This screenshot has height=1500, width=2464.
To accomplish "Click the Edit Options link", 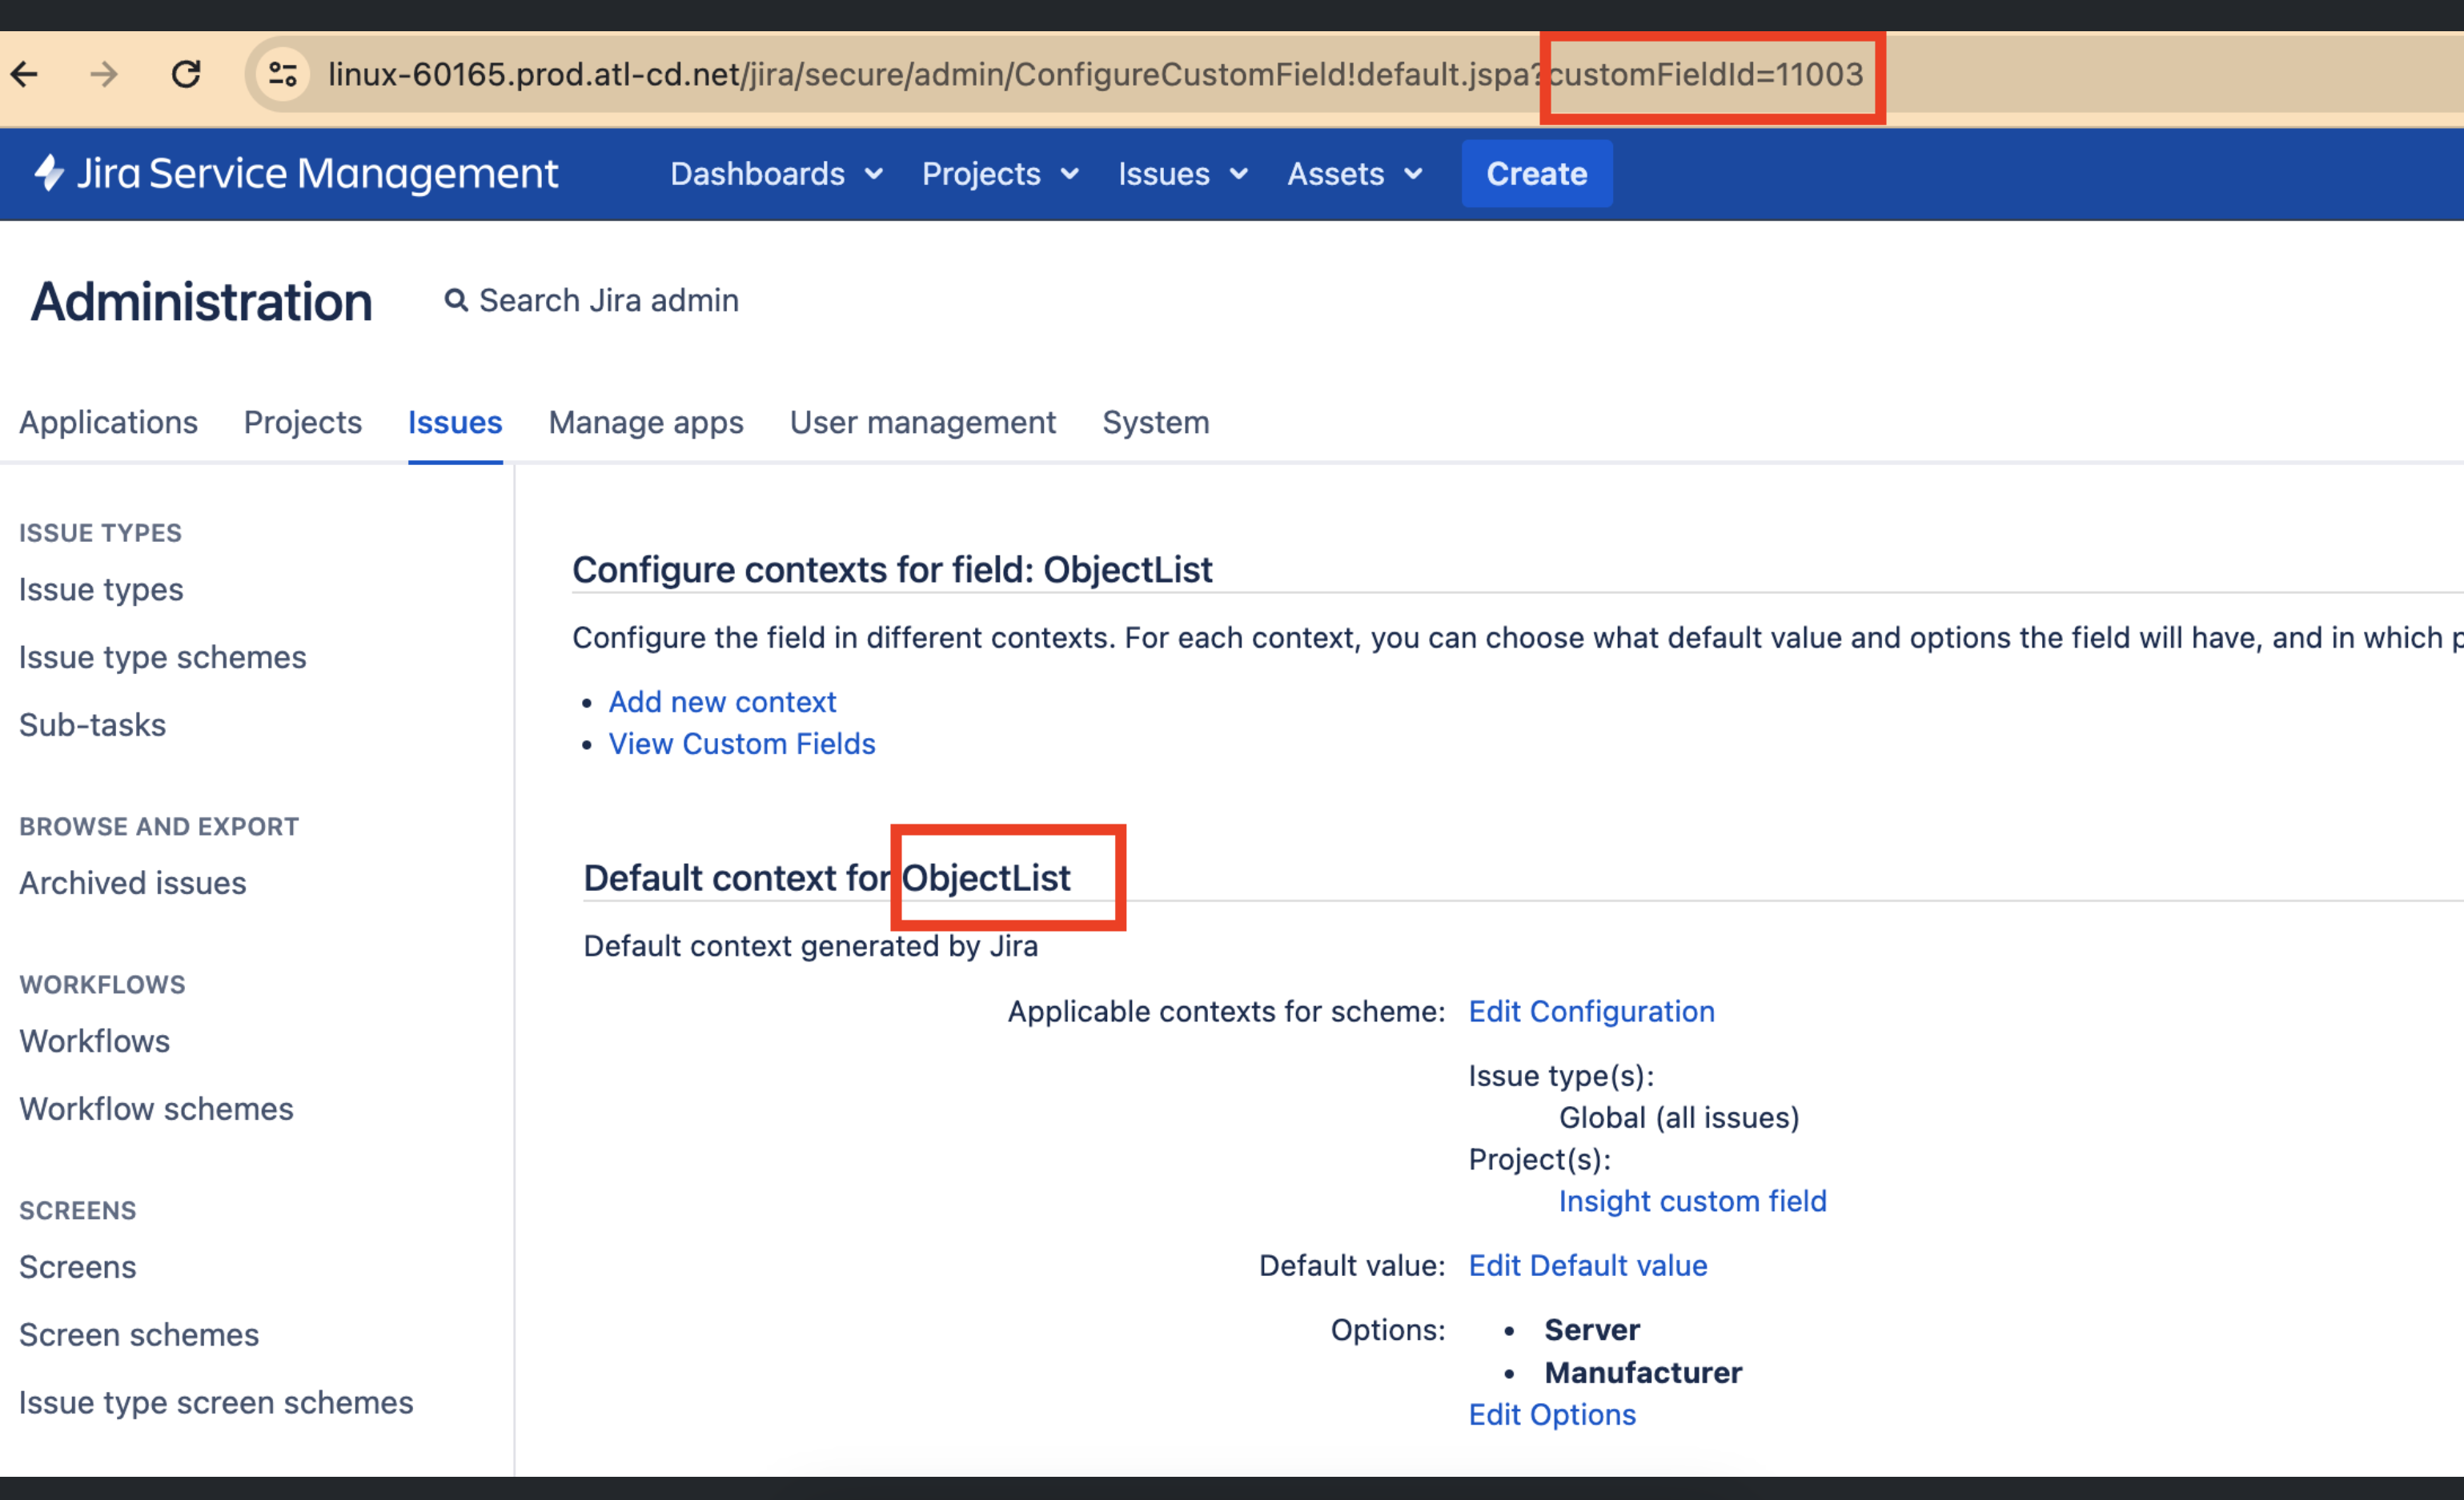I will [x=1553, y=1415].
